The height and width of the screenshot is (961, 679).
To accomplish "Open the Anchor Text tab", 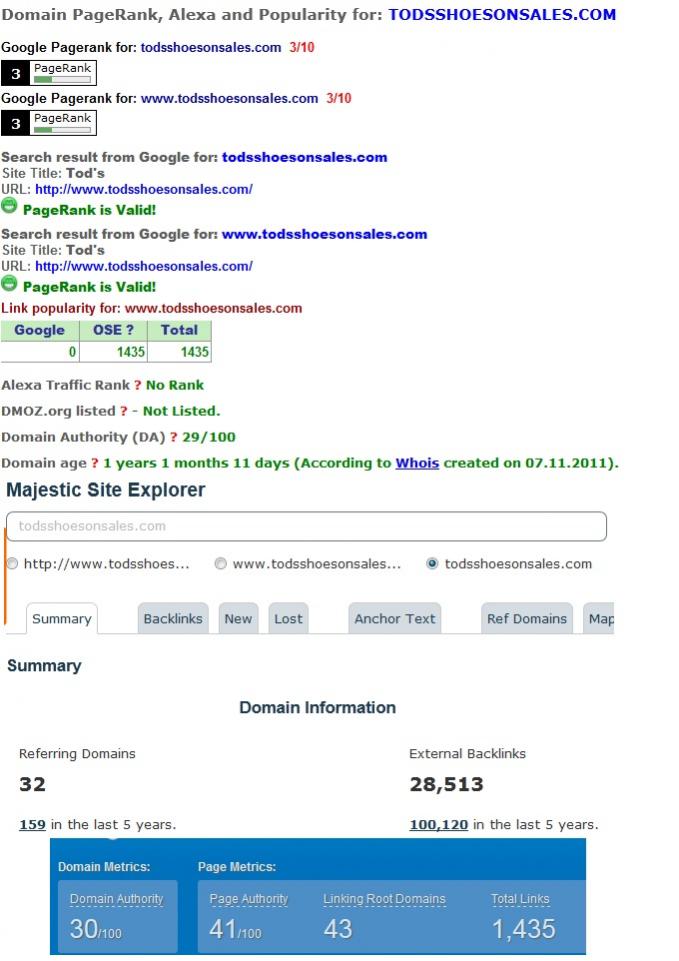I will click(395, 618).
